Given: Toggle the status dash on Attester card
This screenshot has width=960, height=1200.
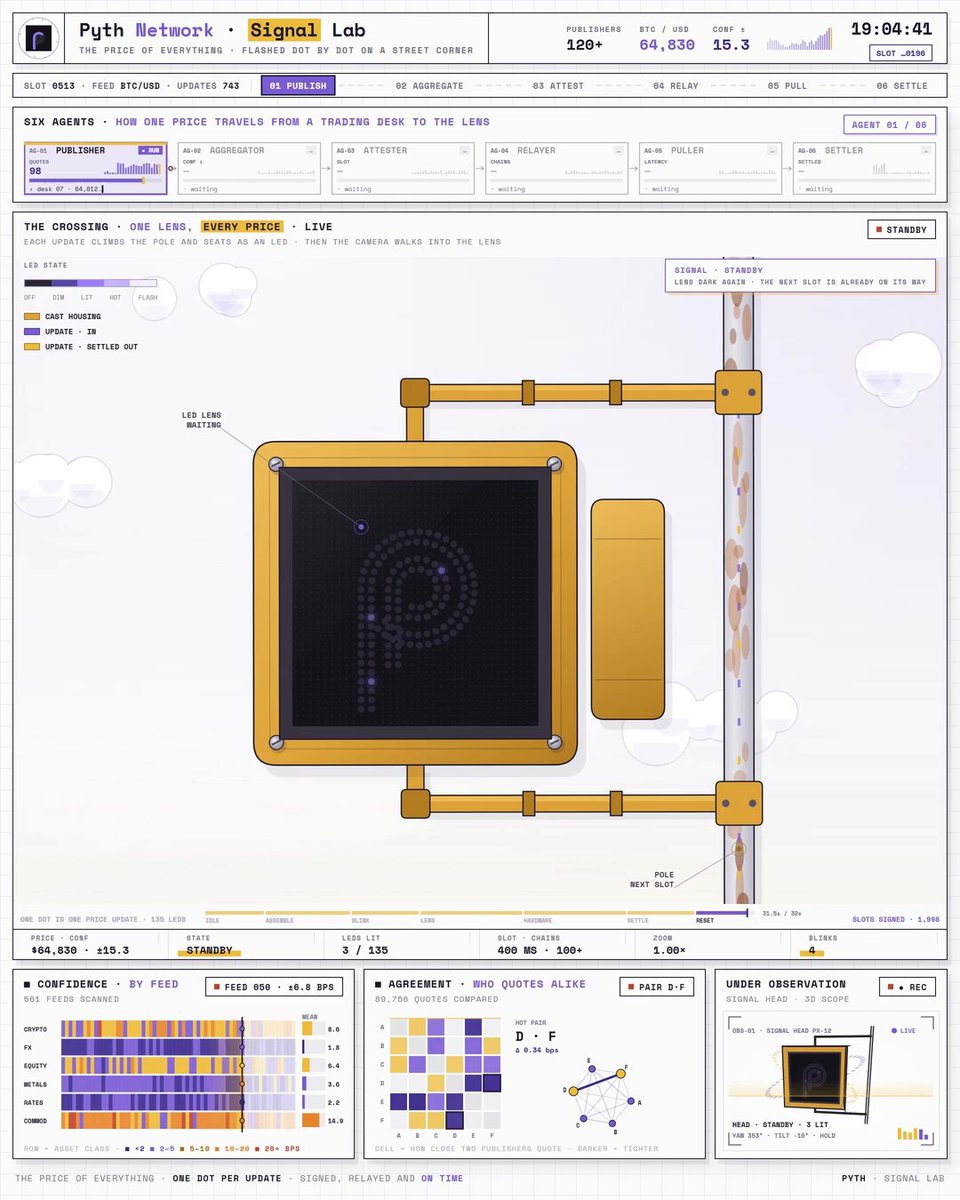Looking at the screenshot, I should click(464, 150).
